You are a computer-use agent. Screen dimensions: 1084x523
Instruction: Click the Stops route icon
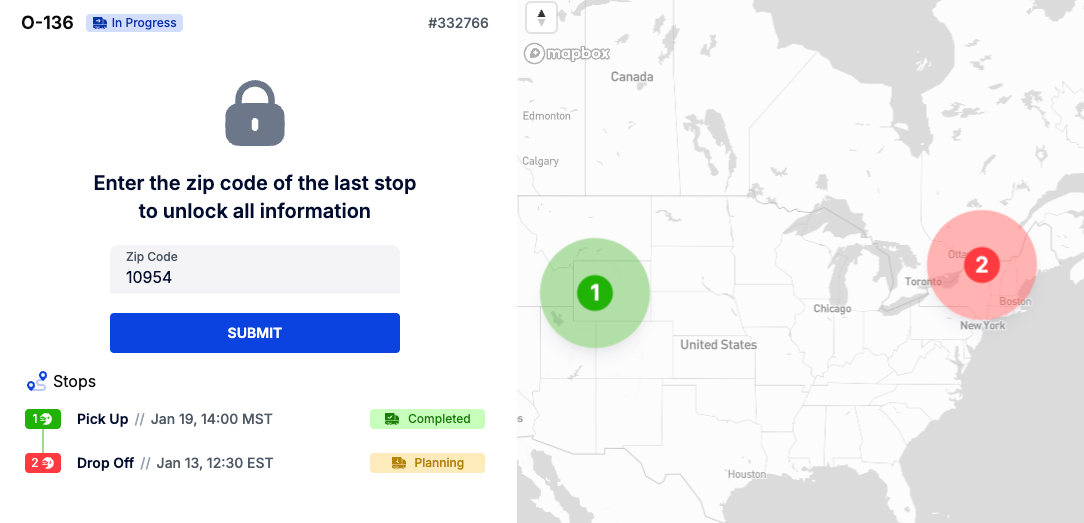coord(37,381)
